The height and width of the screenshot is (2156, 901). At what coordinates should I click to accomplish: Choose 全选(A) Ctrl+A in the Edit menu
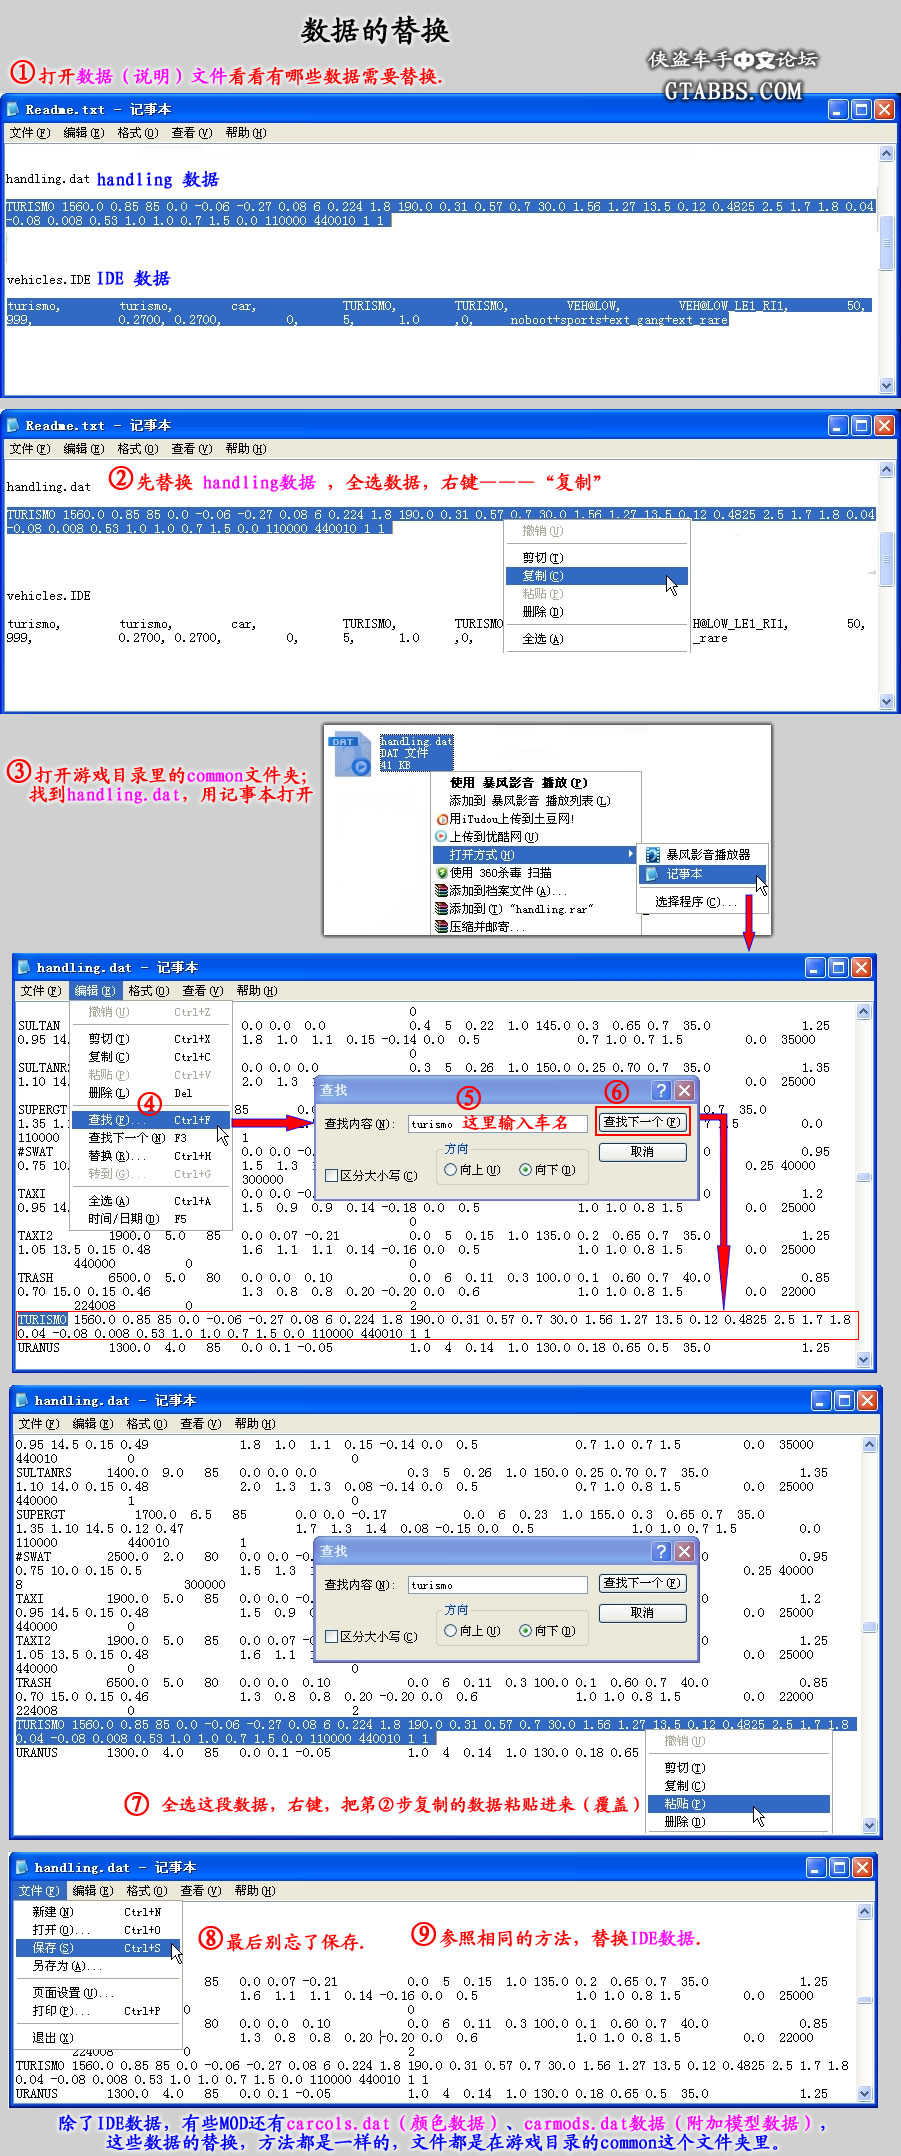(151, 1201)
